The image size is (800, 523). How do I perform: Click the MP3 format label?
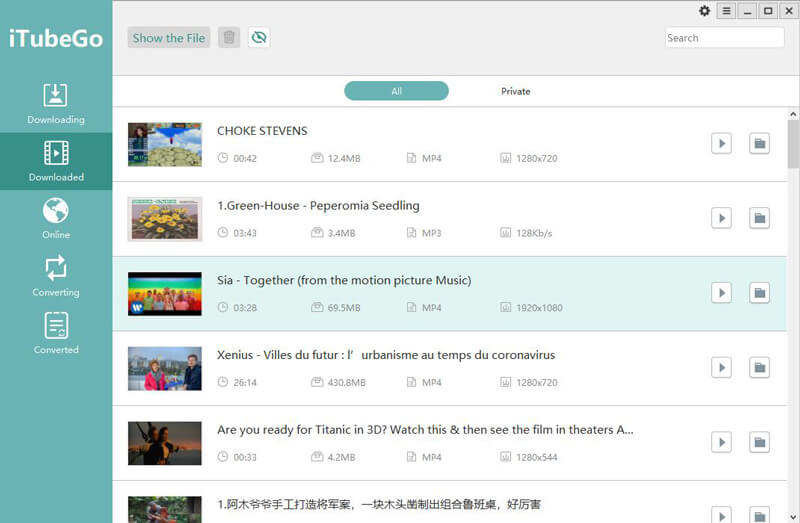click(x=432, y=233)
